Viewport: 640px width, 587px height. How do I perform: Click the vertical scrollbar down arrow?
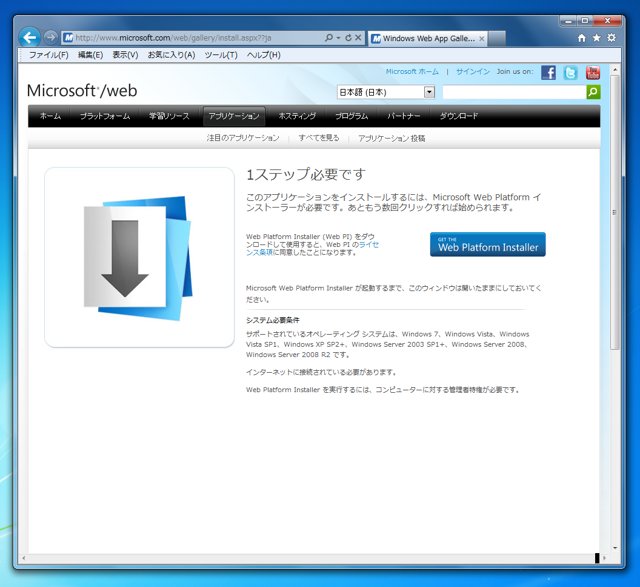tap(615, 548)
